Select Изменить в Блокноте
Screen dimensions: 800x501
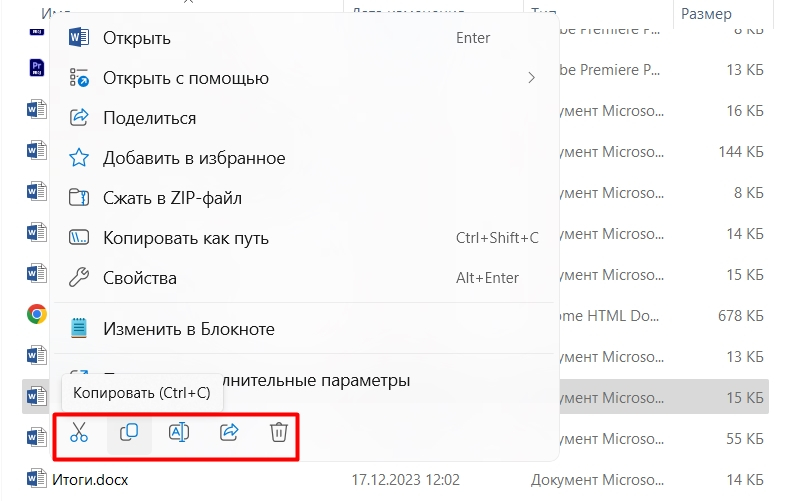coord(188,328)
